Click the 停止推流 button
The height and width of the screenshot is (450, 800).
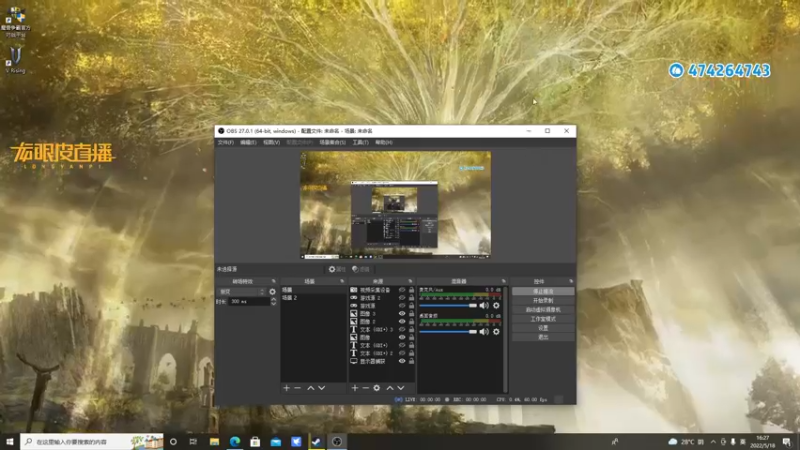[x=543, y=291]
